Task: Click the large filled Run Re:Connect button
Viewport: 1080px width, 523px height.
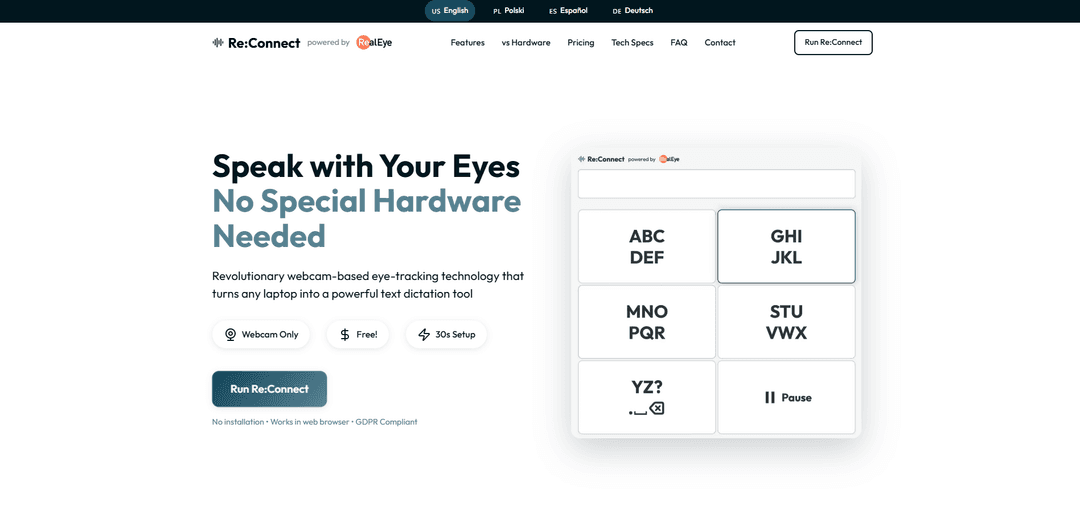Action: [x=269, y=389]
